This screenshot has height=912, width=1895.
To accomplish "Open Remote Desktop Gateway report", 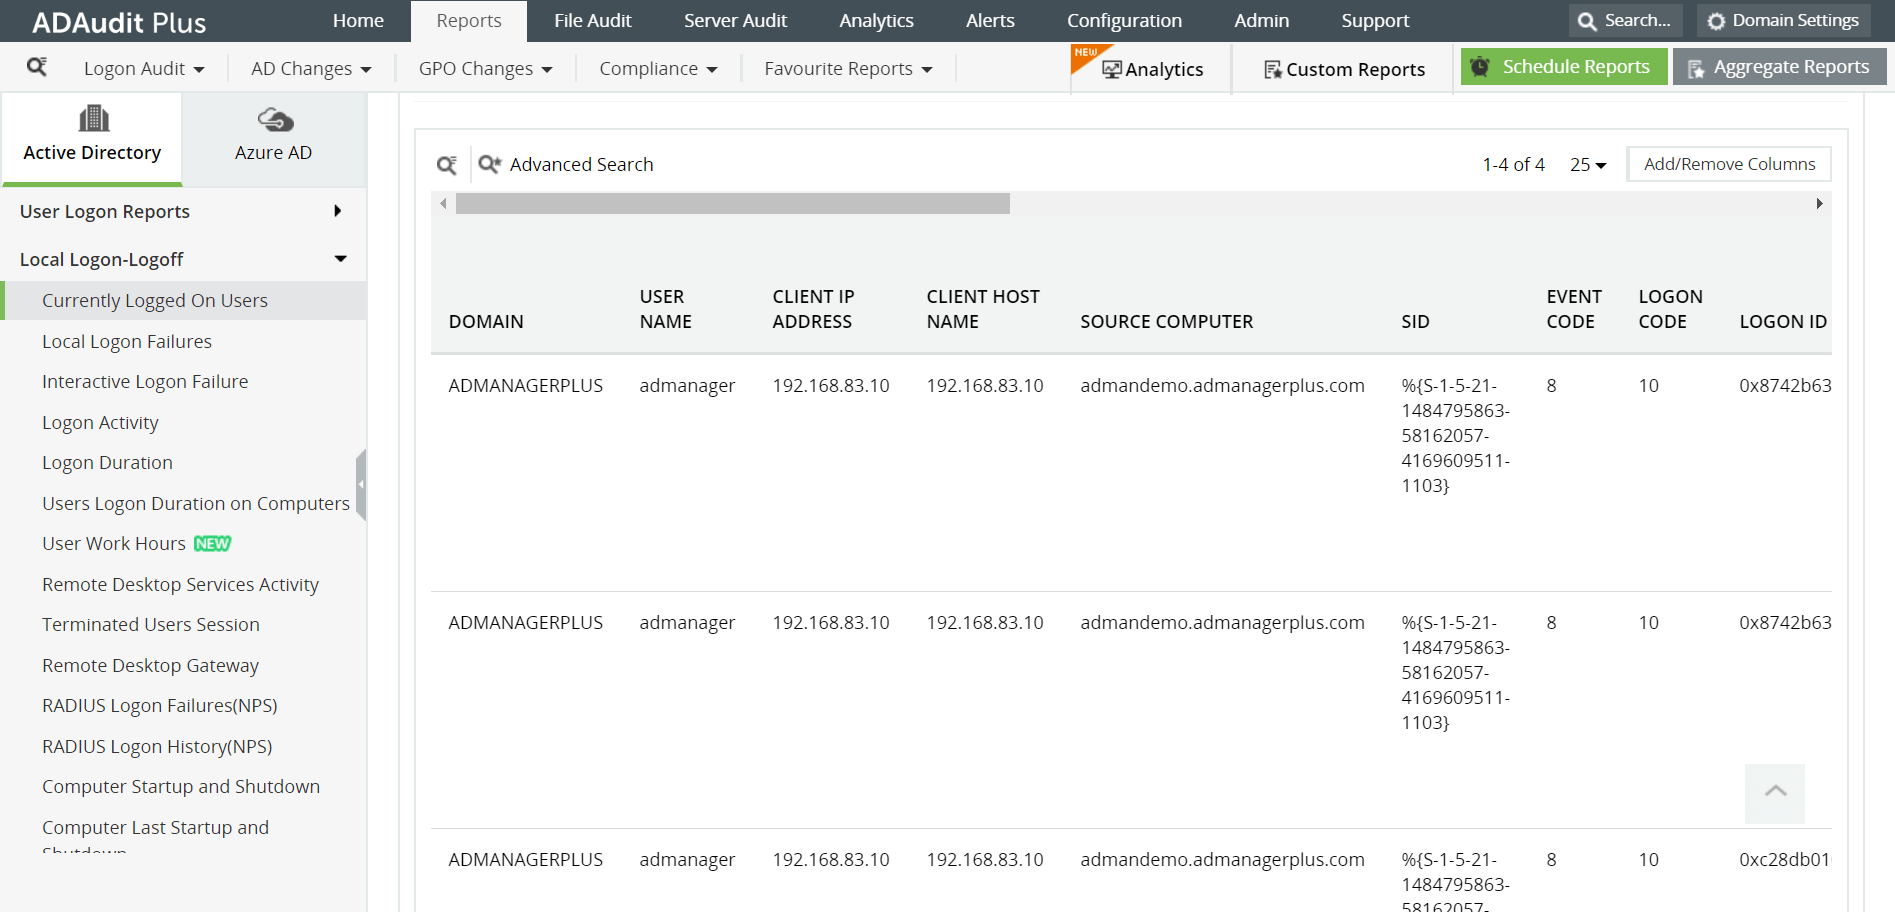I will click(x=150, y=666).
